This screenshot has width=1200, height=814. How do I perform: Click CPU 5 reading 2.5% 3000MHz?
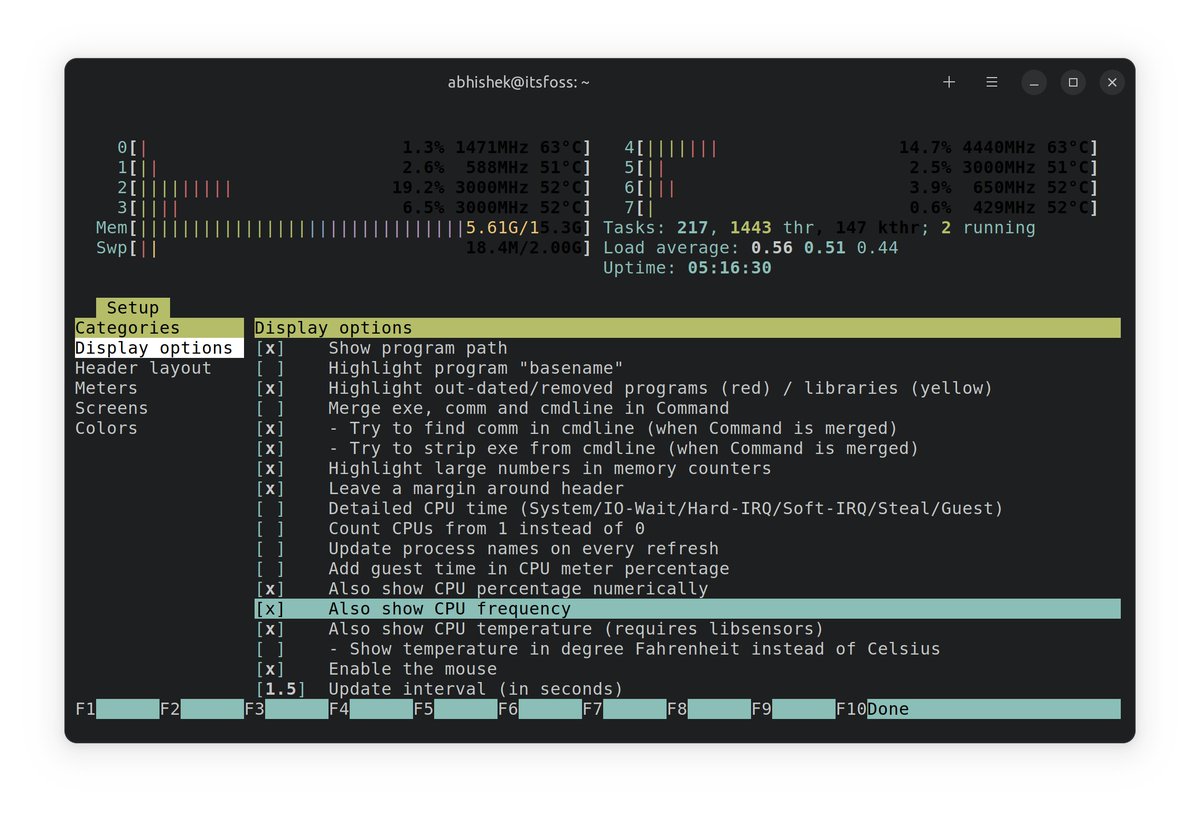click(973, 168)
